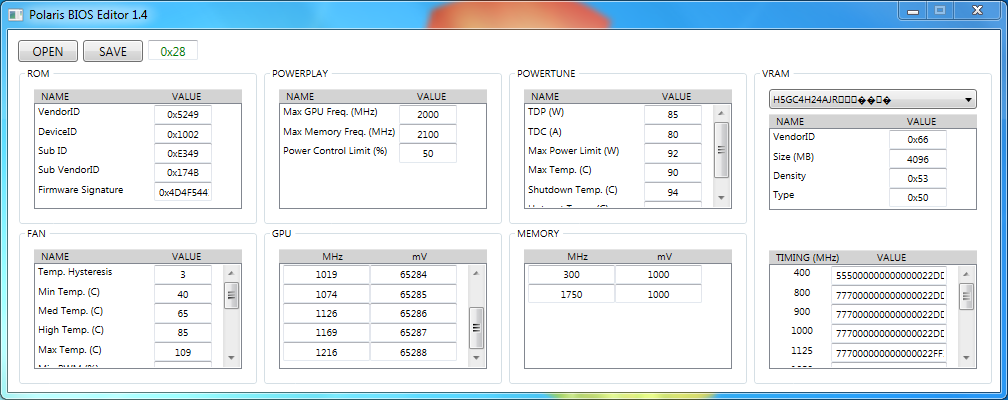Viewport: 1008px width, 400px height.
Task: Edit timing value for 400 MHz
Action: click(x=889, y=275)
